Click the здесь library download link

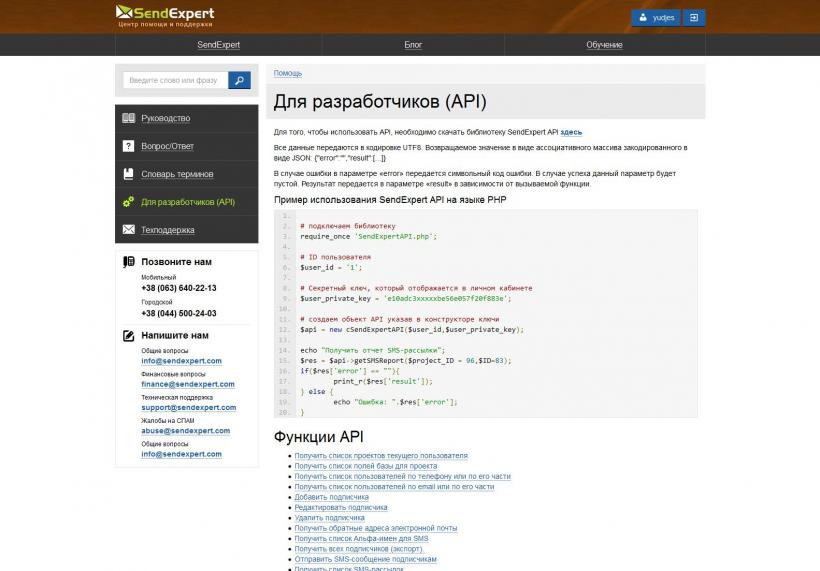571,132
